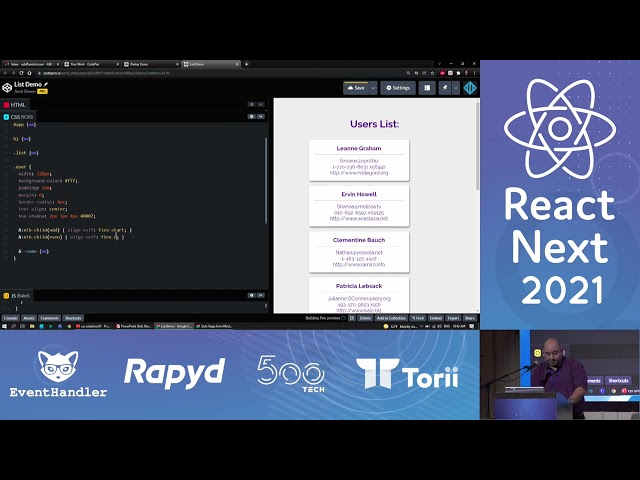Open File Explorer from taskbar
The width and height of the screenshot is (640, 480).
click(x=32, y=326)
